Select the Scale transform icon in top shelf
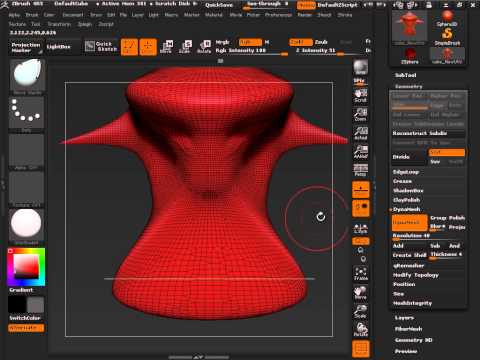480x360 pixels. click(185, 47)
